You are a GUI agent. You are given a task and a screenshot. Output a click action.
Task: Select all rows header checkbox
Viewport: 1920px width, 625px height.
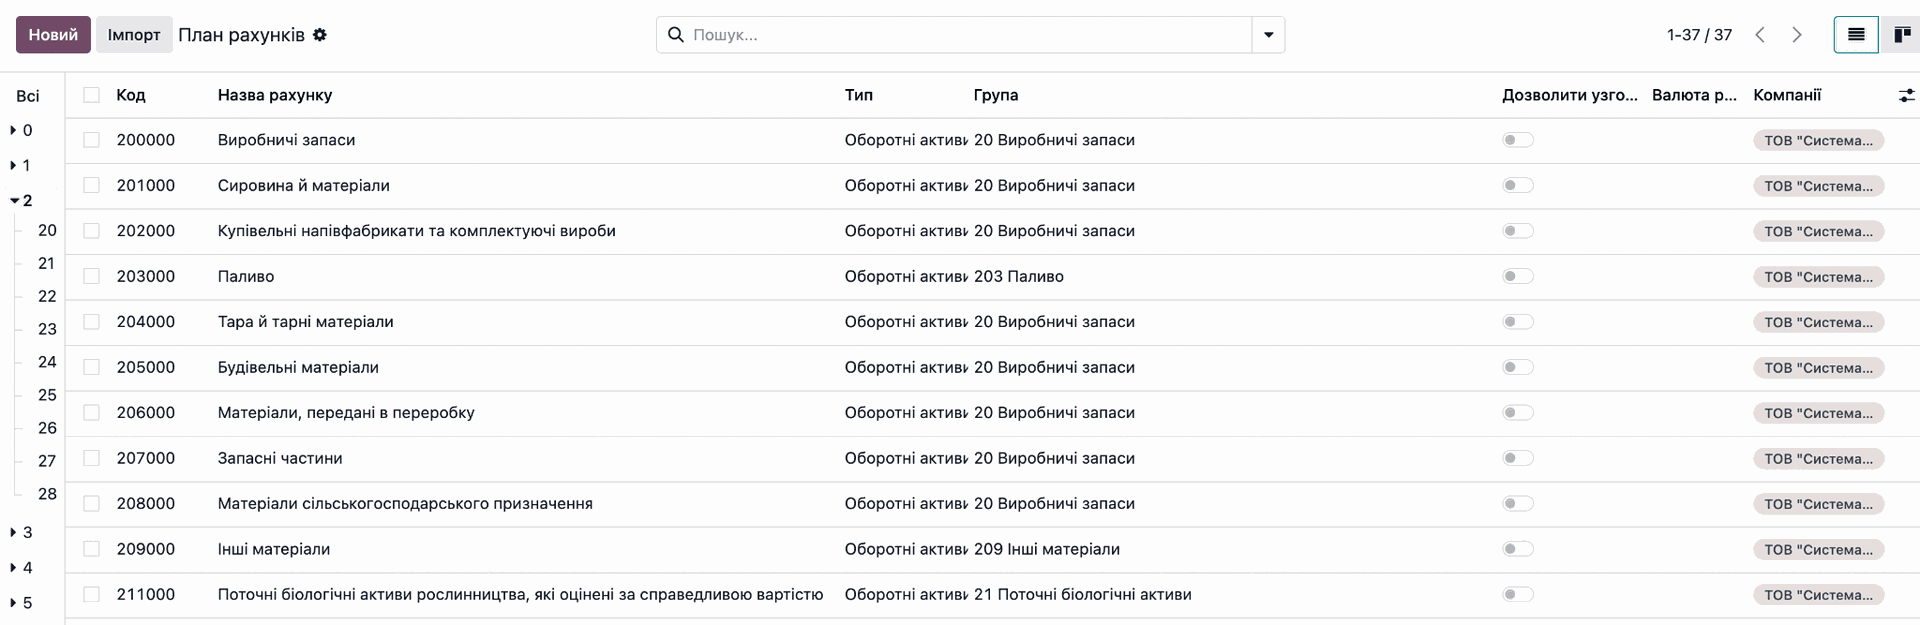pos(91,95)
